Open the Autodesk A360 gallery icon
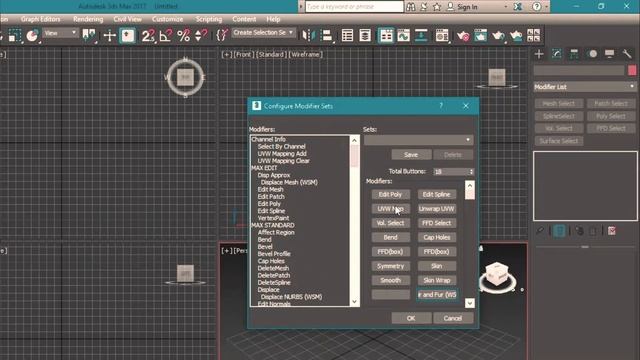 pos(533,36)
